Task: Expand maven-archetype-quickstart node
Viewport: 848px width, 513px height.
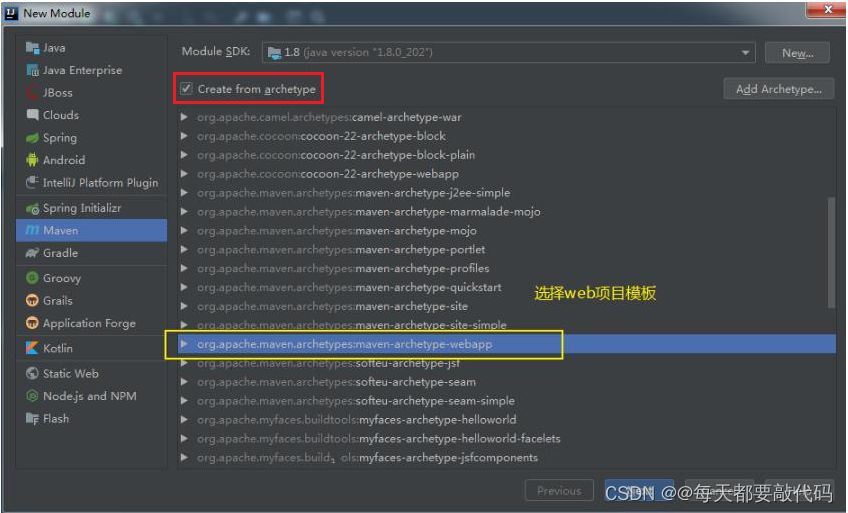Action: pyautogui.click(x=184, y=287)
